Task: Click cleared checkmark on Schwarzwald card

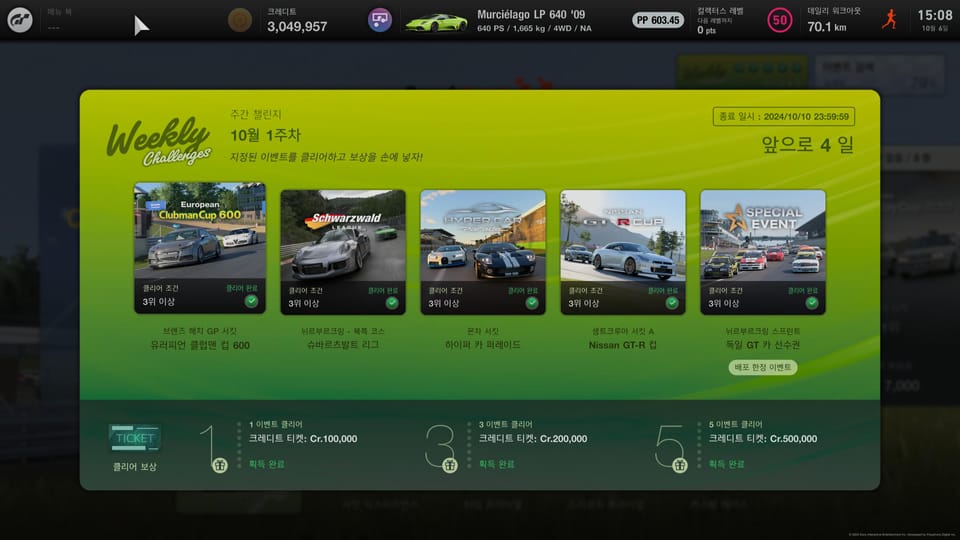Action: [392, 302]
